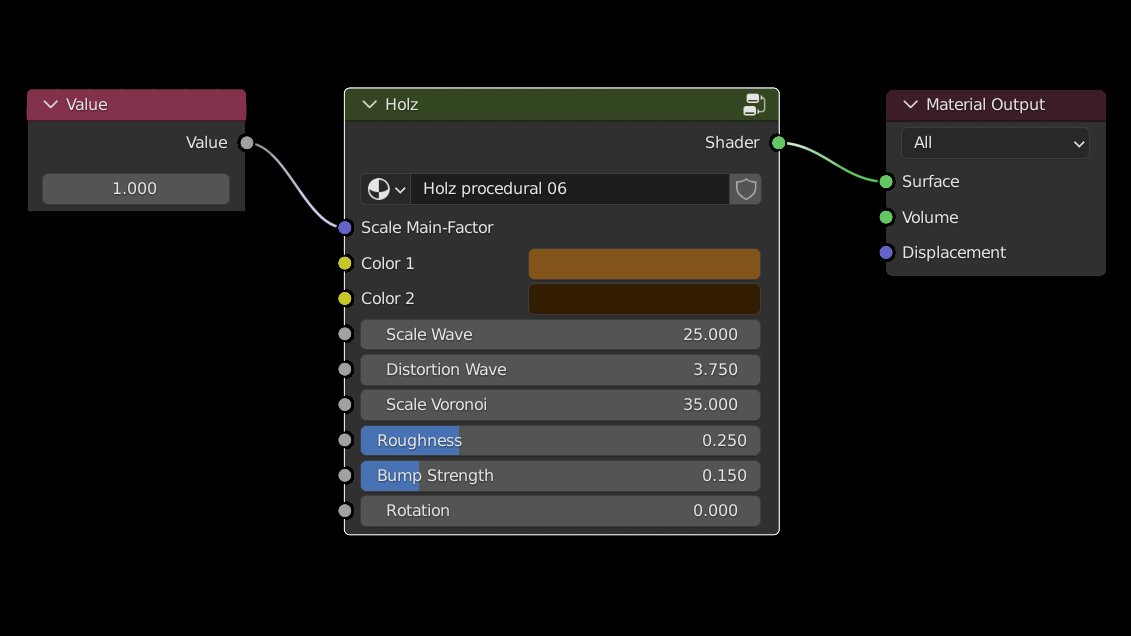This screenshot has width=1131, height=636.
Task: Click the Rotation value field
Action: coord(560,511)
